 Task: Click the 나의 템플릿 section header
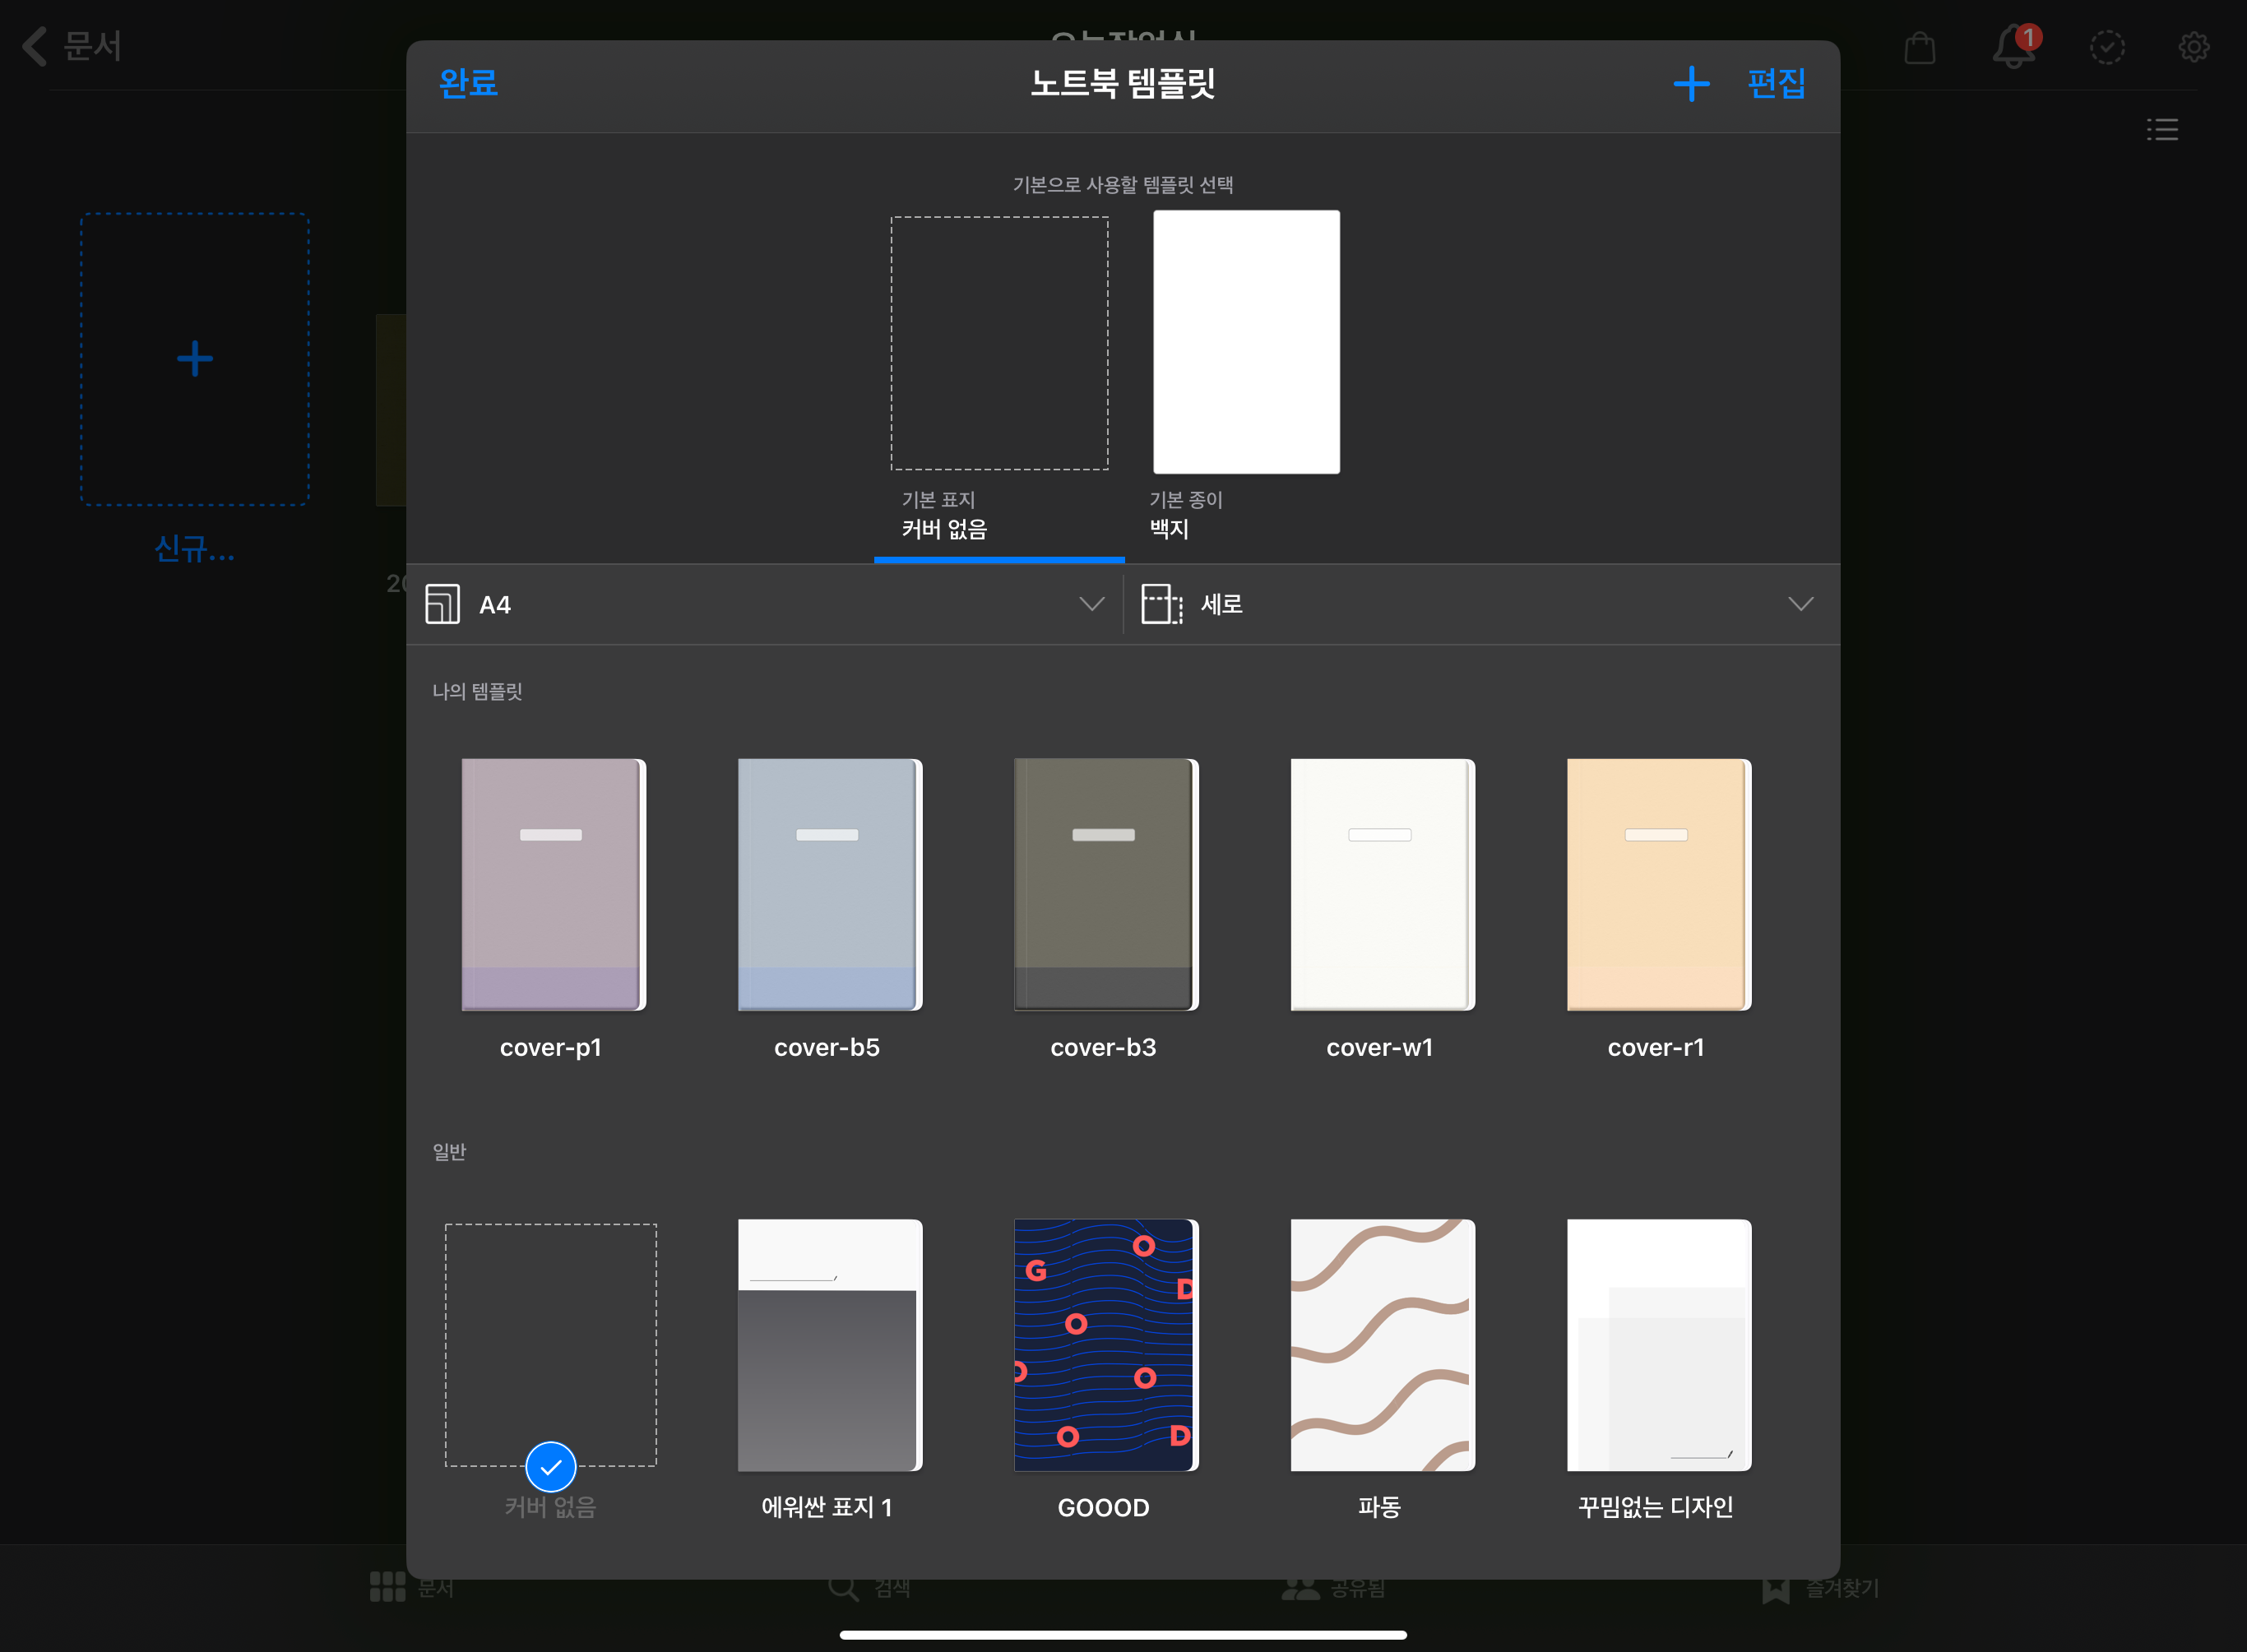point(477,692)
